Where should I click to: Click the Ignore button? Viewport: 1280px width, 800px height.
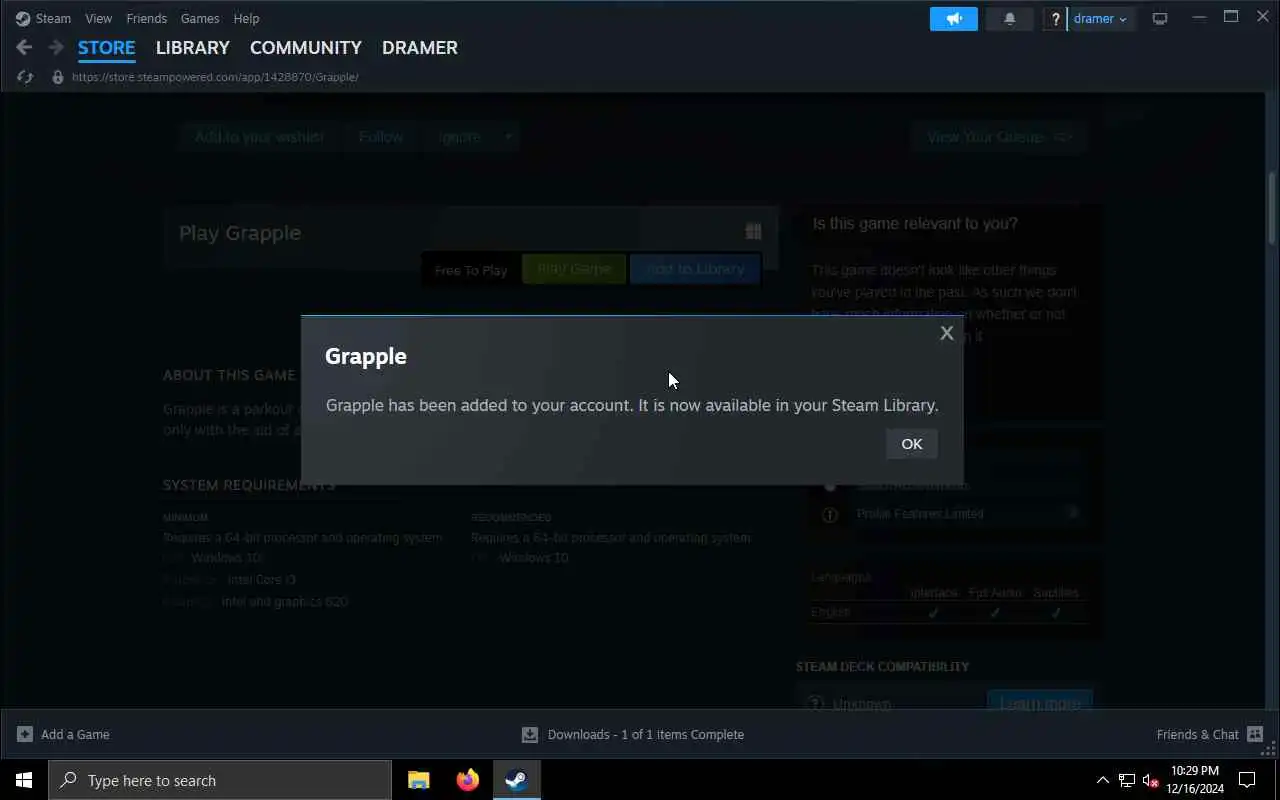click(x=460, y=137)
